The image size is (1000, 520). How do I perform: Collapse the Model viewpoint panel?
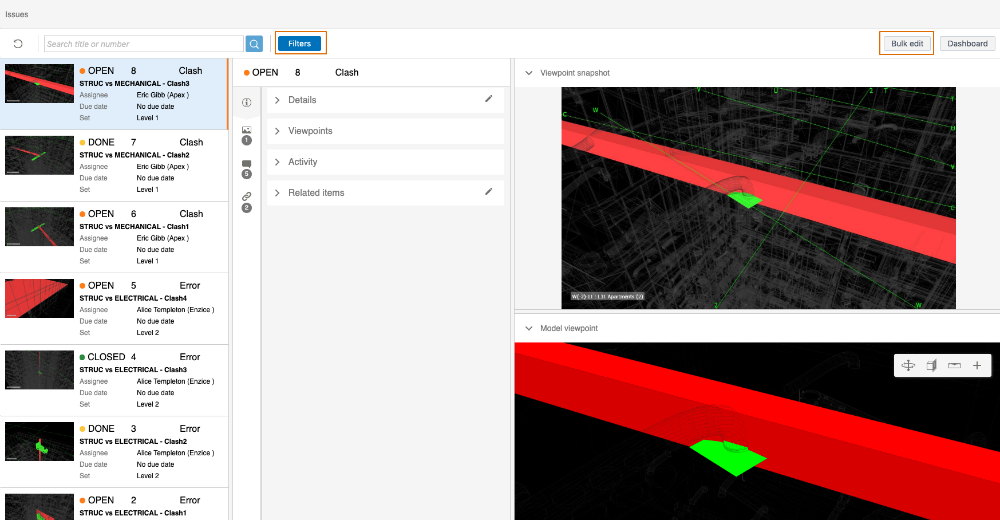tap(528, 328)
